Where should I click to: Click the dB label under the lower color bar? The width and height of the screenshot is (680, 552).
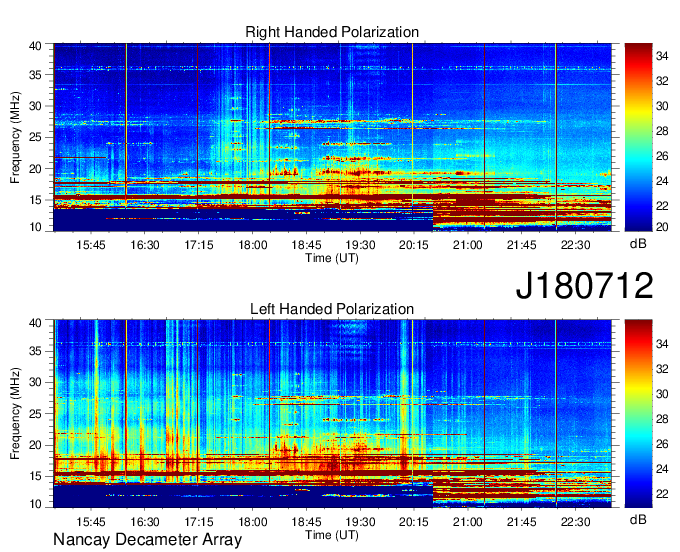click(638, 519)
